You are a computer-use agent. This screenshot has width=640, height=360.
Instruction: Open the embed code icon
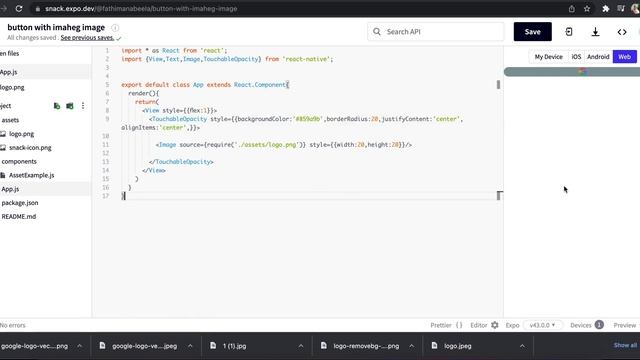click(622, 32)
